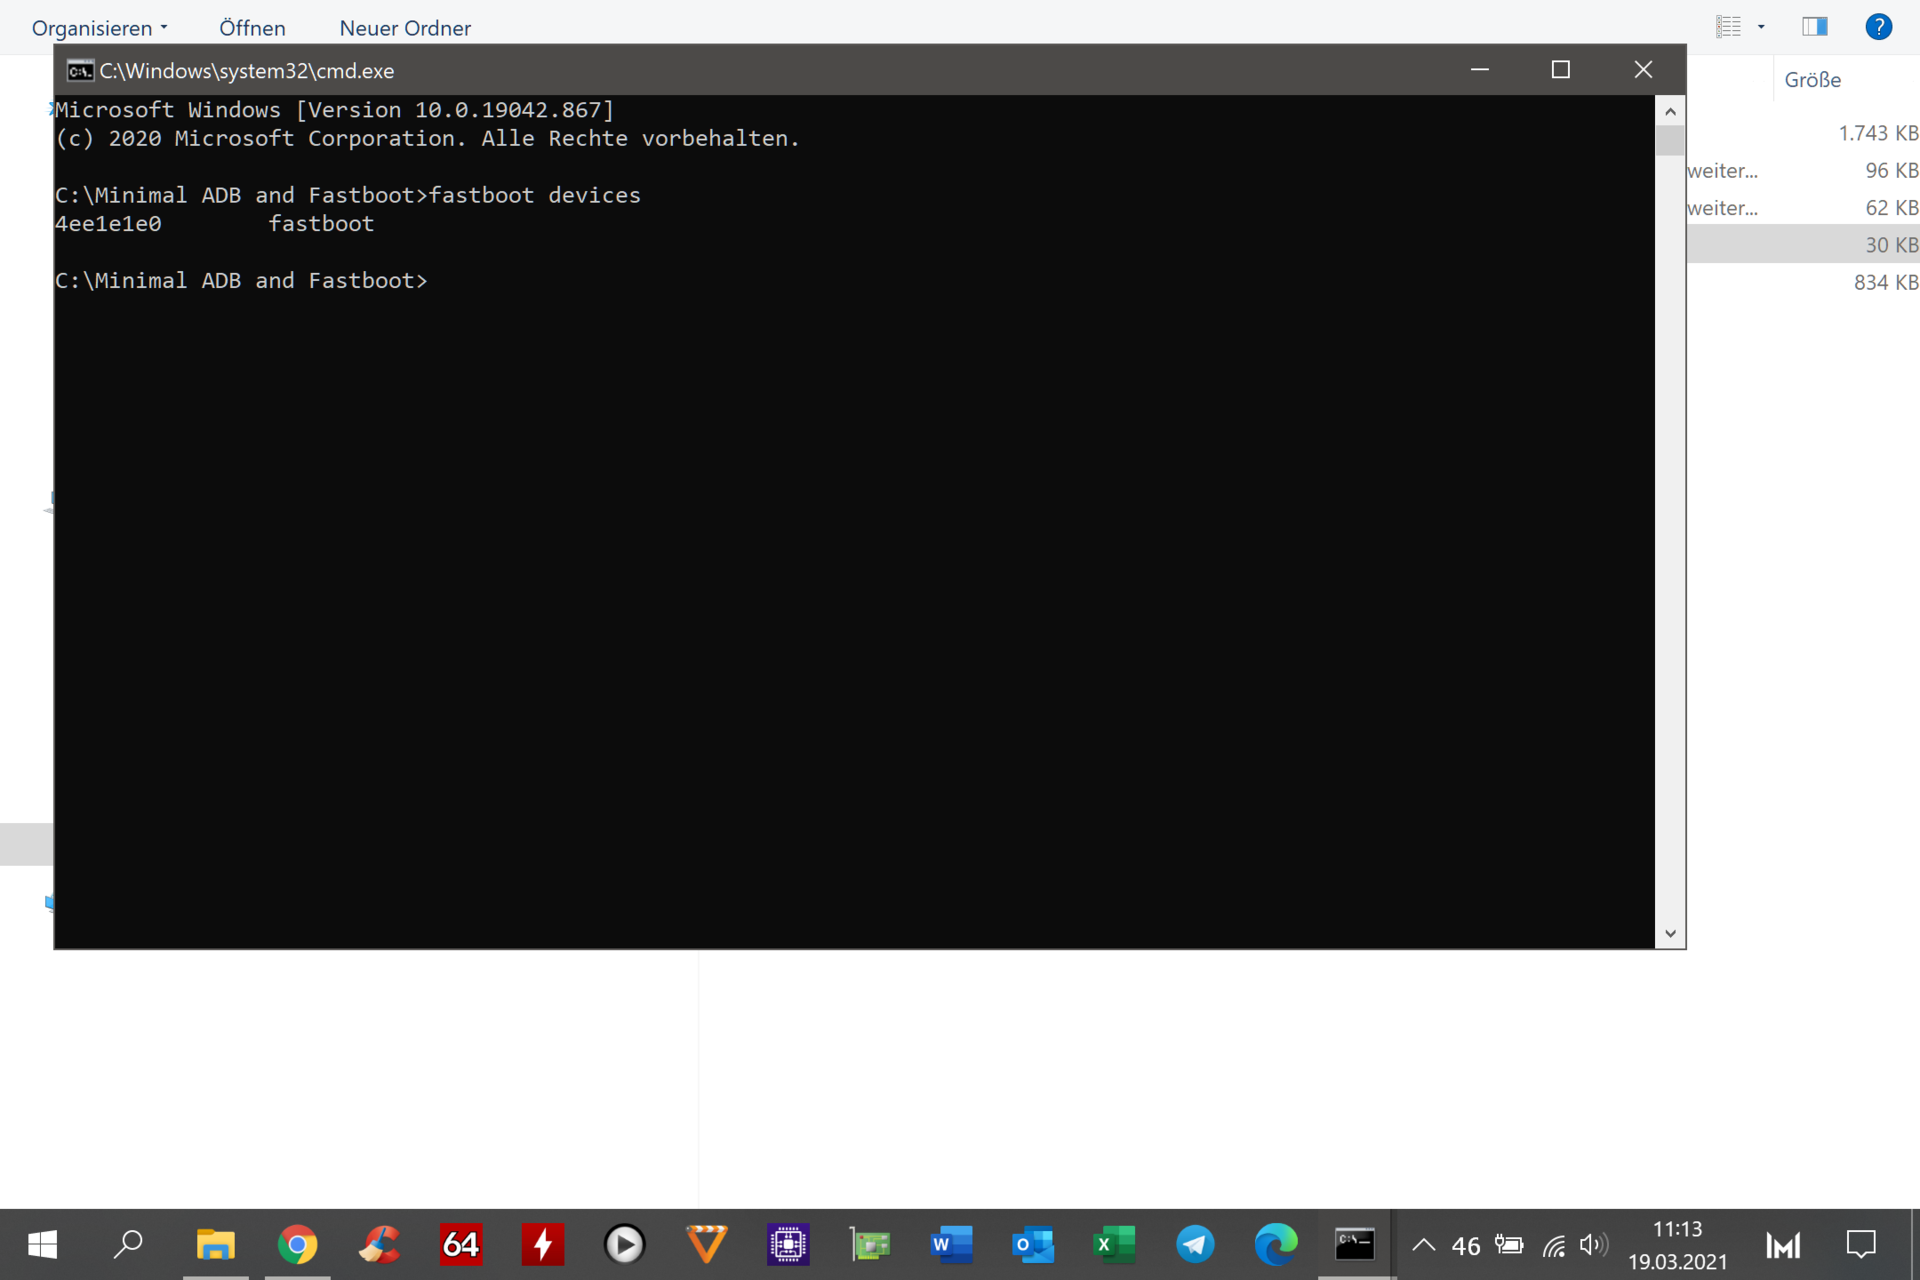Click cmd scrollbar down arrow
This screenshot has height=1280, width=1920.
(1670, 933)
